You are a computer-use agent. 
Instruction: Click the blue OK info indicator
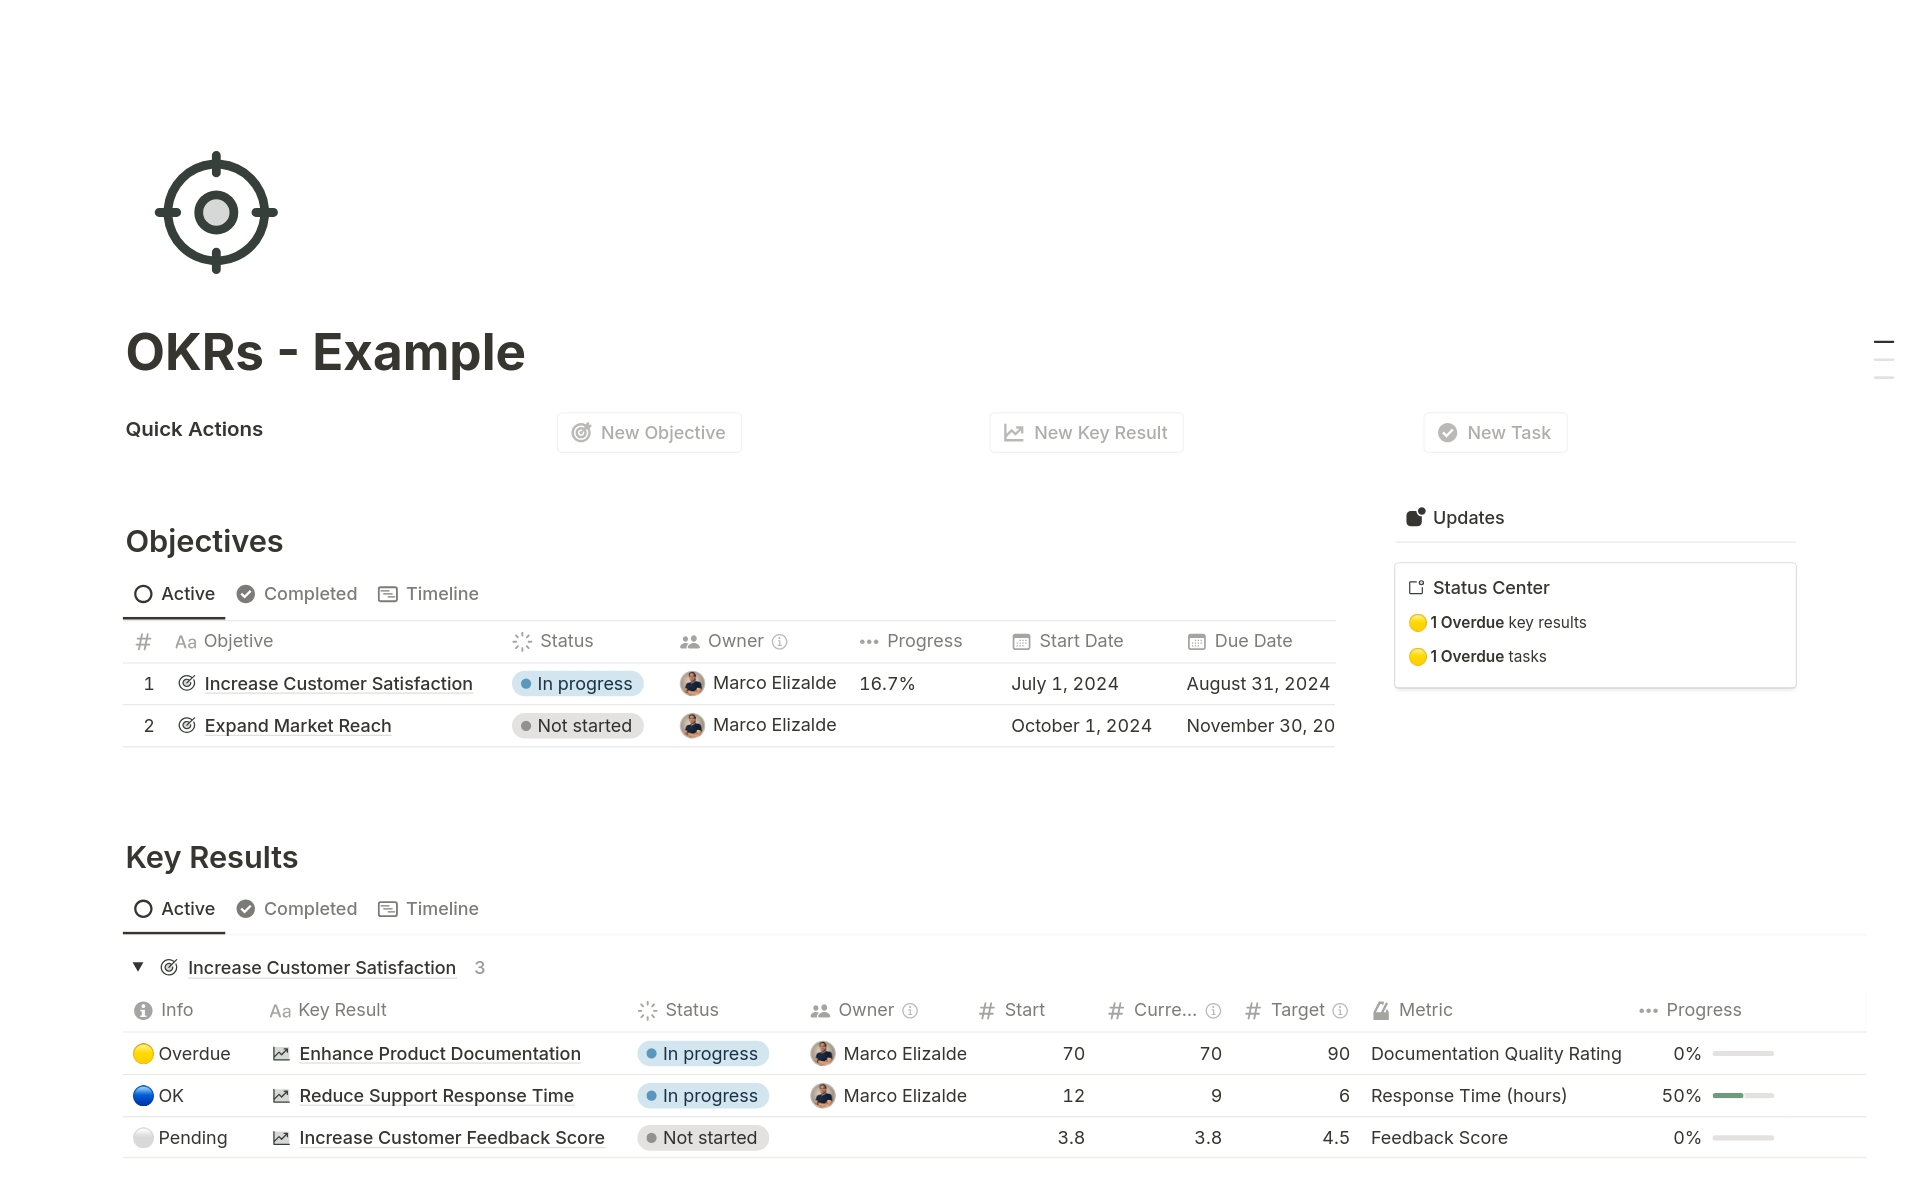[x=143, y=1096]
